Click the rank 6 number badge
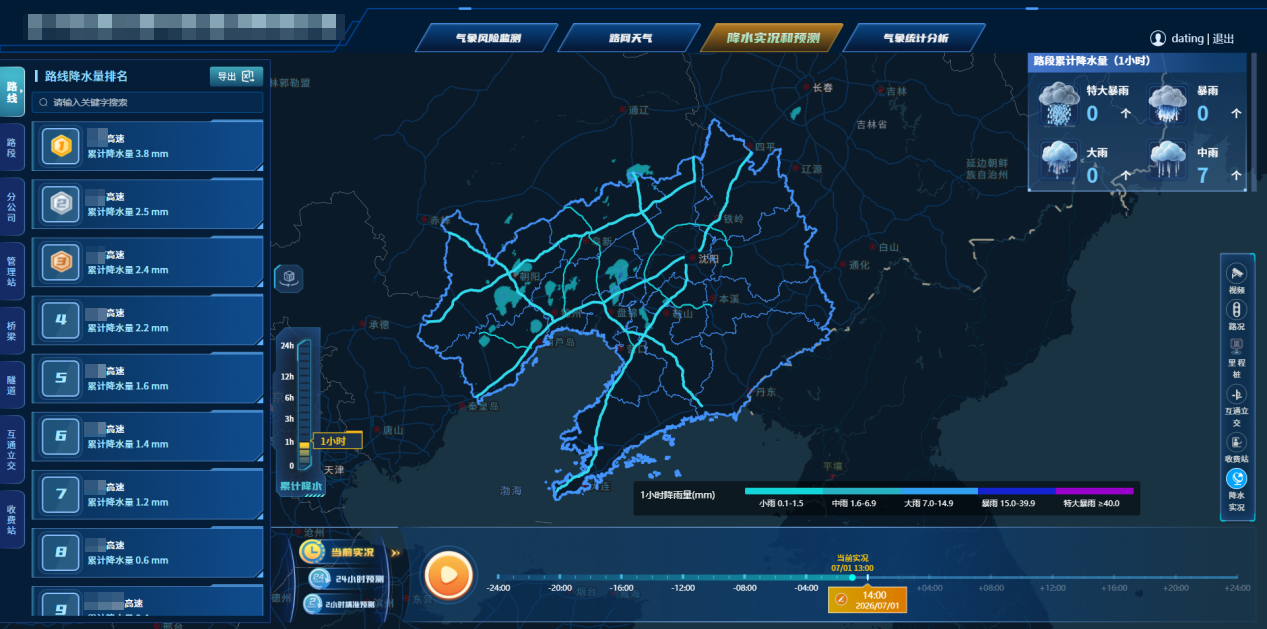The image size is (1267, 629). point(60,436)
